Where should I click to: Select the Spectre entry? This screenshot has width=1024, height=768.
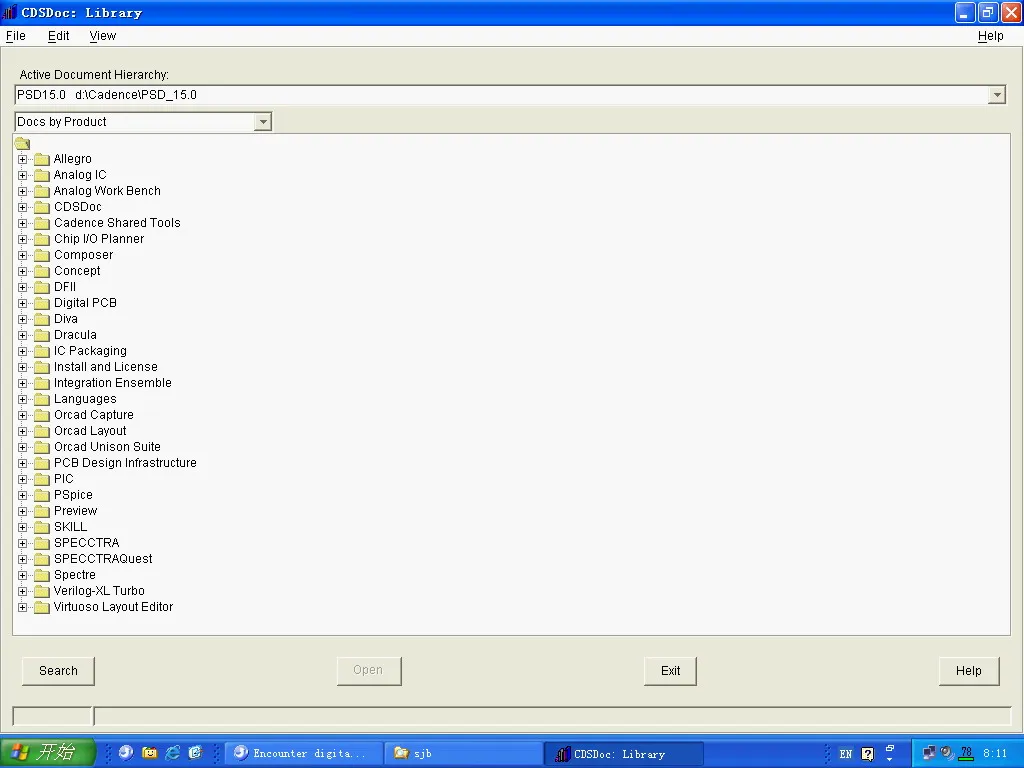(x=74, y=575)
